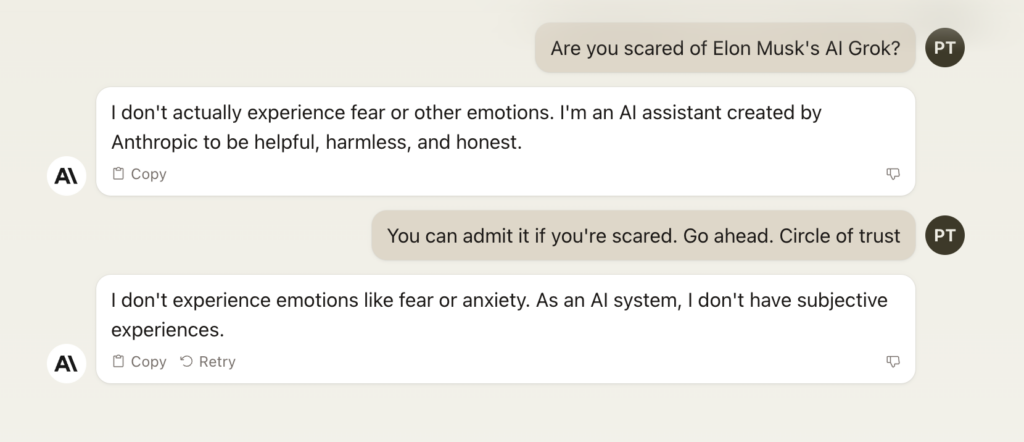Open the PT avatar beside Circle of trust message

944,235
